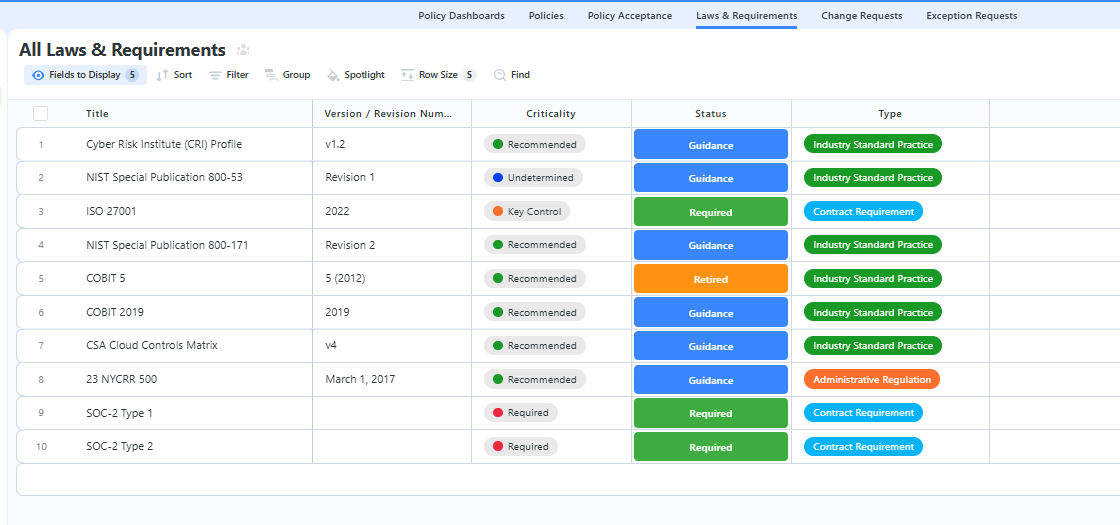The image size is (1120, 525).
Task: Open CSA Cloud Controls Matrix record
Action: 151,345
